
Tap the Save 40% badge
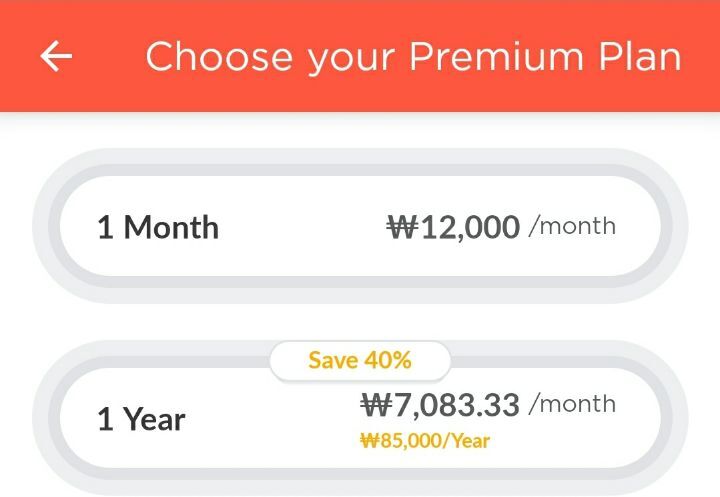click(x=360, y=360)
